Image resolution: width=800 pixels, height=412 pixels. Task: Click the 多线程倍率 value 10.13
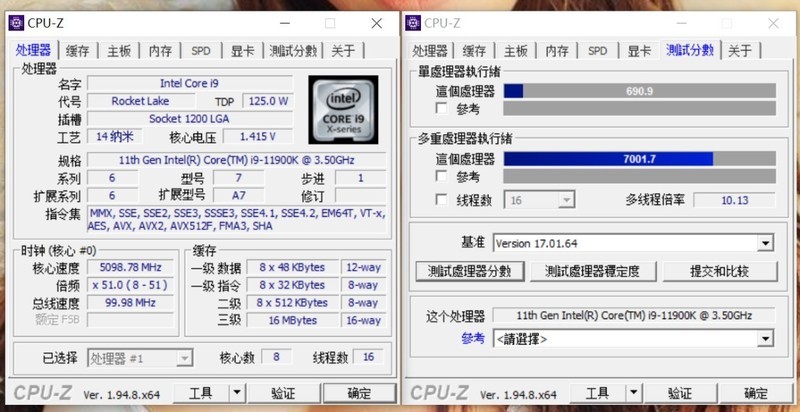click(x=735, y=200)
